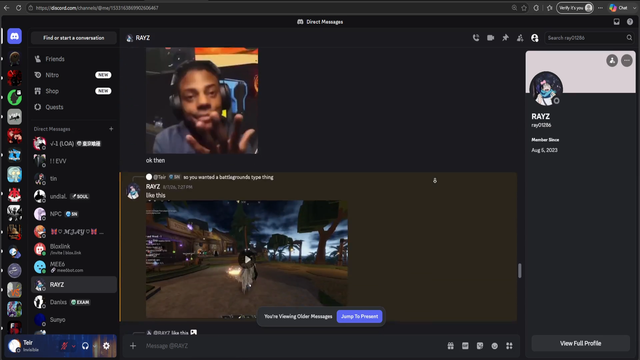Open the DM with NPC

click(x=74, y=214)
